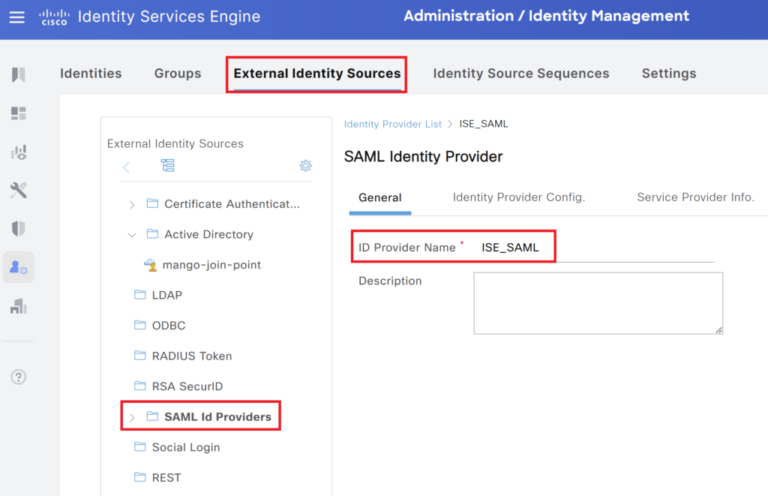Open the Bookmarks sidebar icon
Screen dimensions: 768x496
pyautogui.click(x=18, y=74)
